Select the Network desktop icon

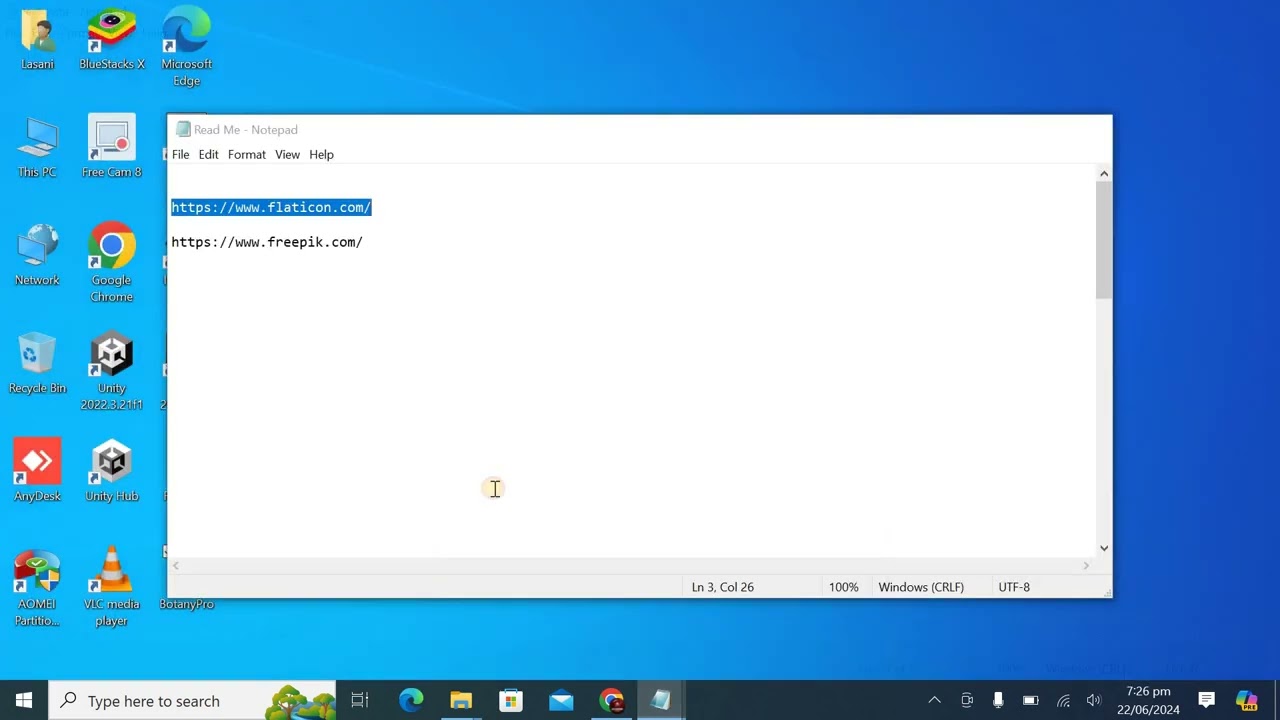pos(37,256)
